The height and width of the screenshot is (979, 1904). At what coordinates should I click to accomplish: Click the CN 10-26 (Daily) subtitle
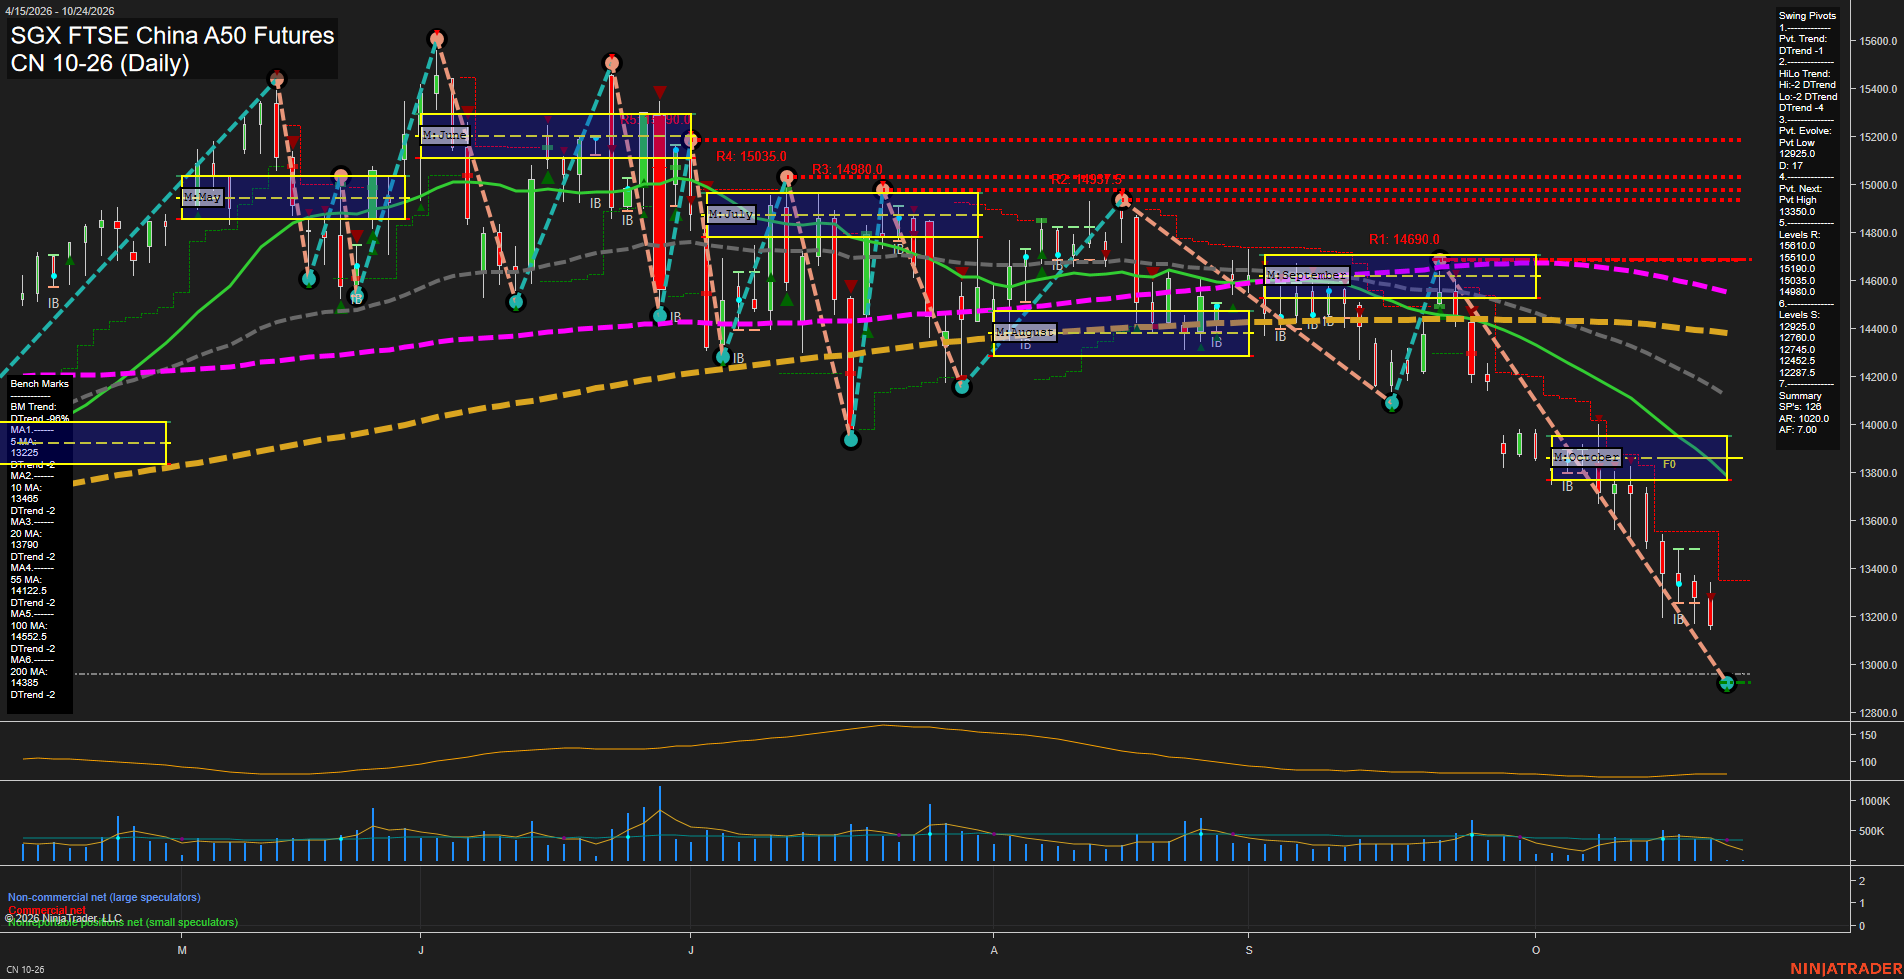tap(100, 64)
